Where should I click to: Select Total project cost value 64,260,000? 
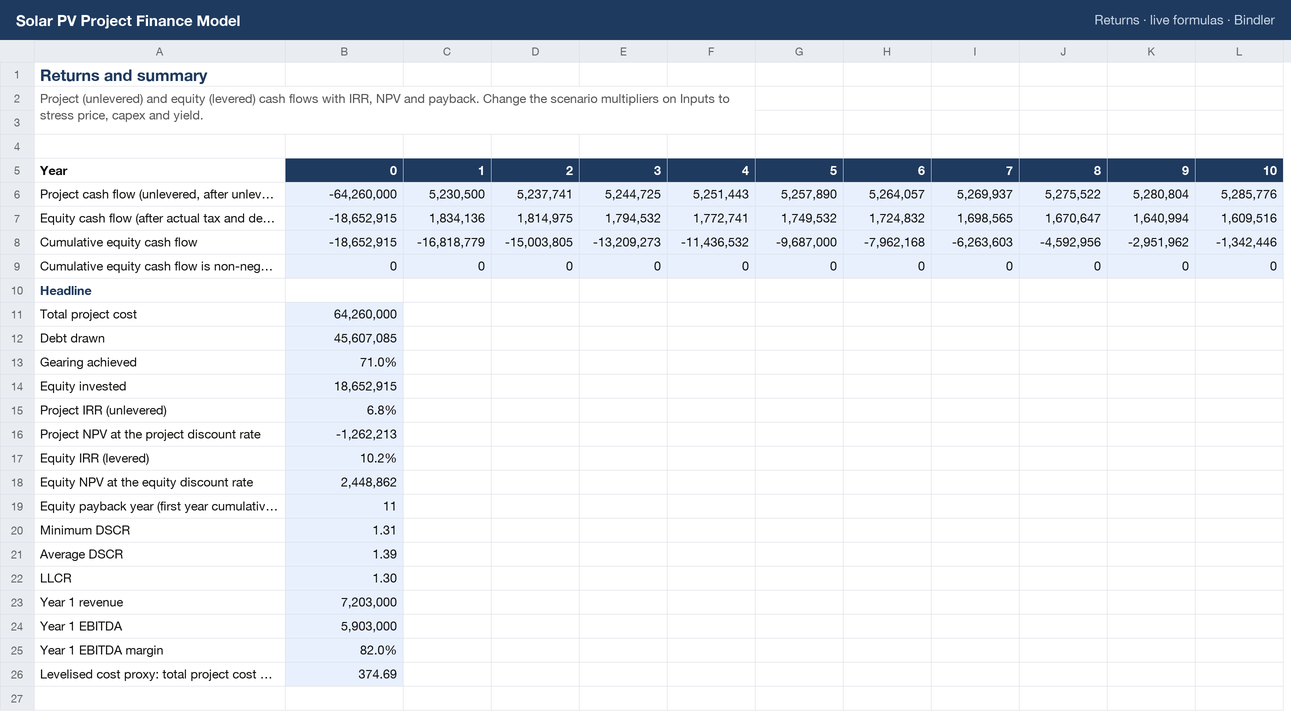344,314
